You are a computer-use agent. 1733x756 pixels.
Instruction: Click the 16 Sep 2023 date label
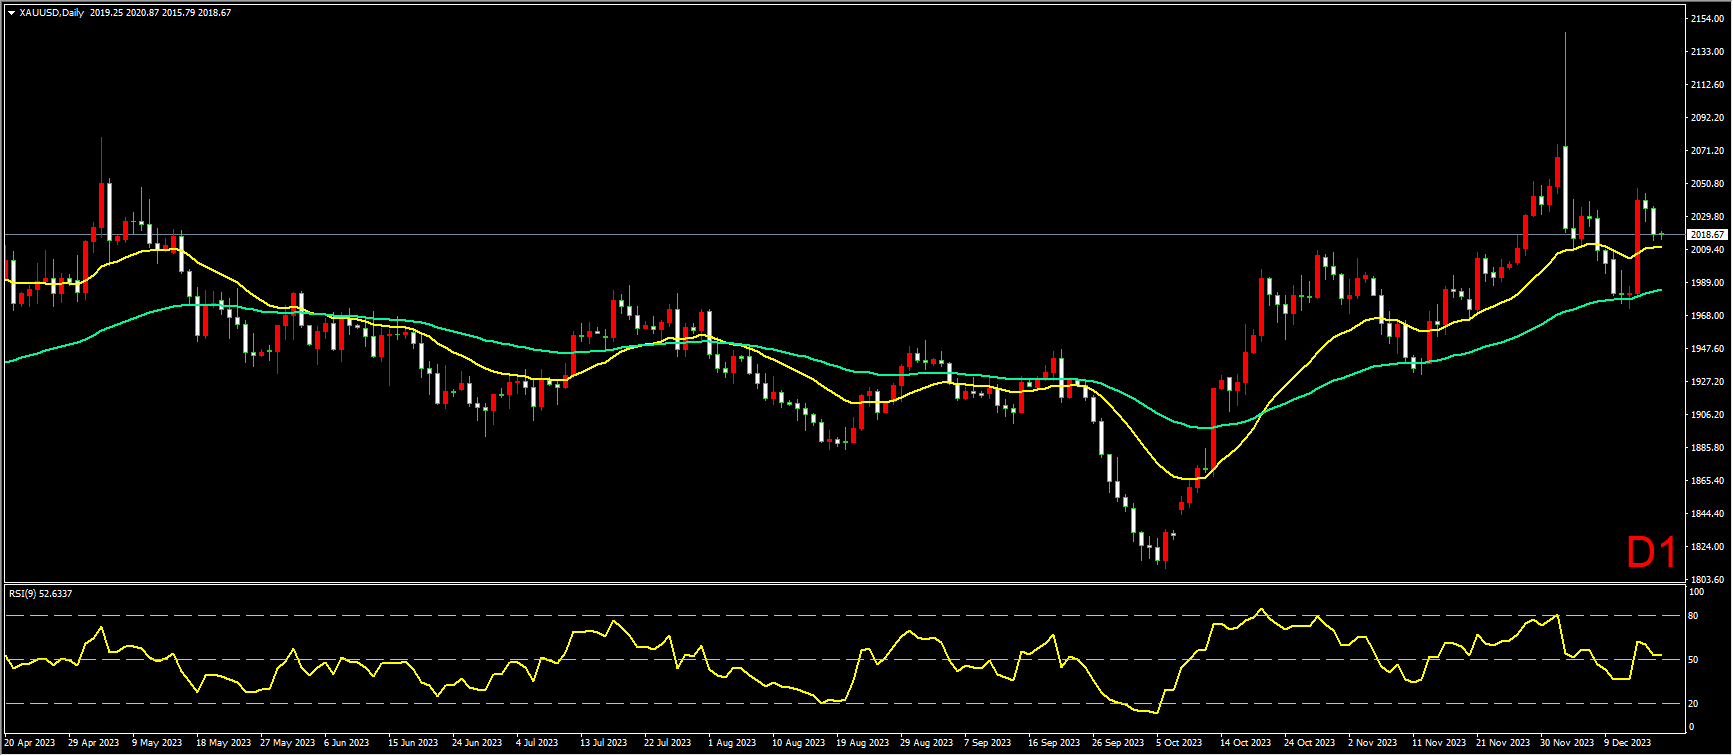click(x=1054, y=744)
